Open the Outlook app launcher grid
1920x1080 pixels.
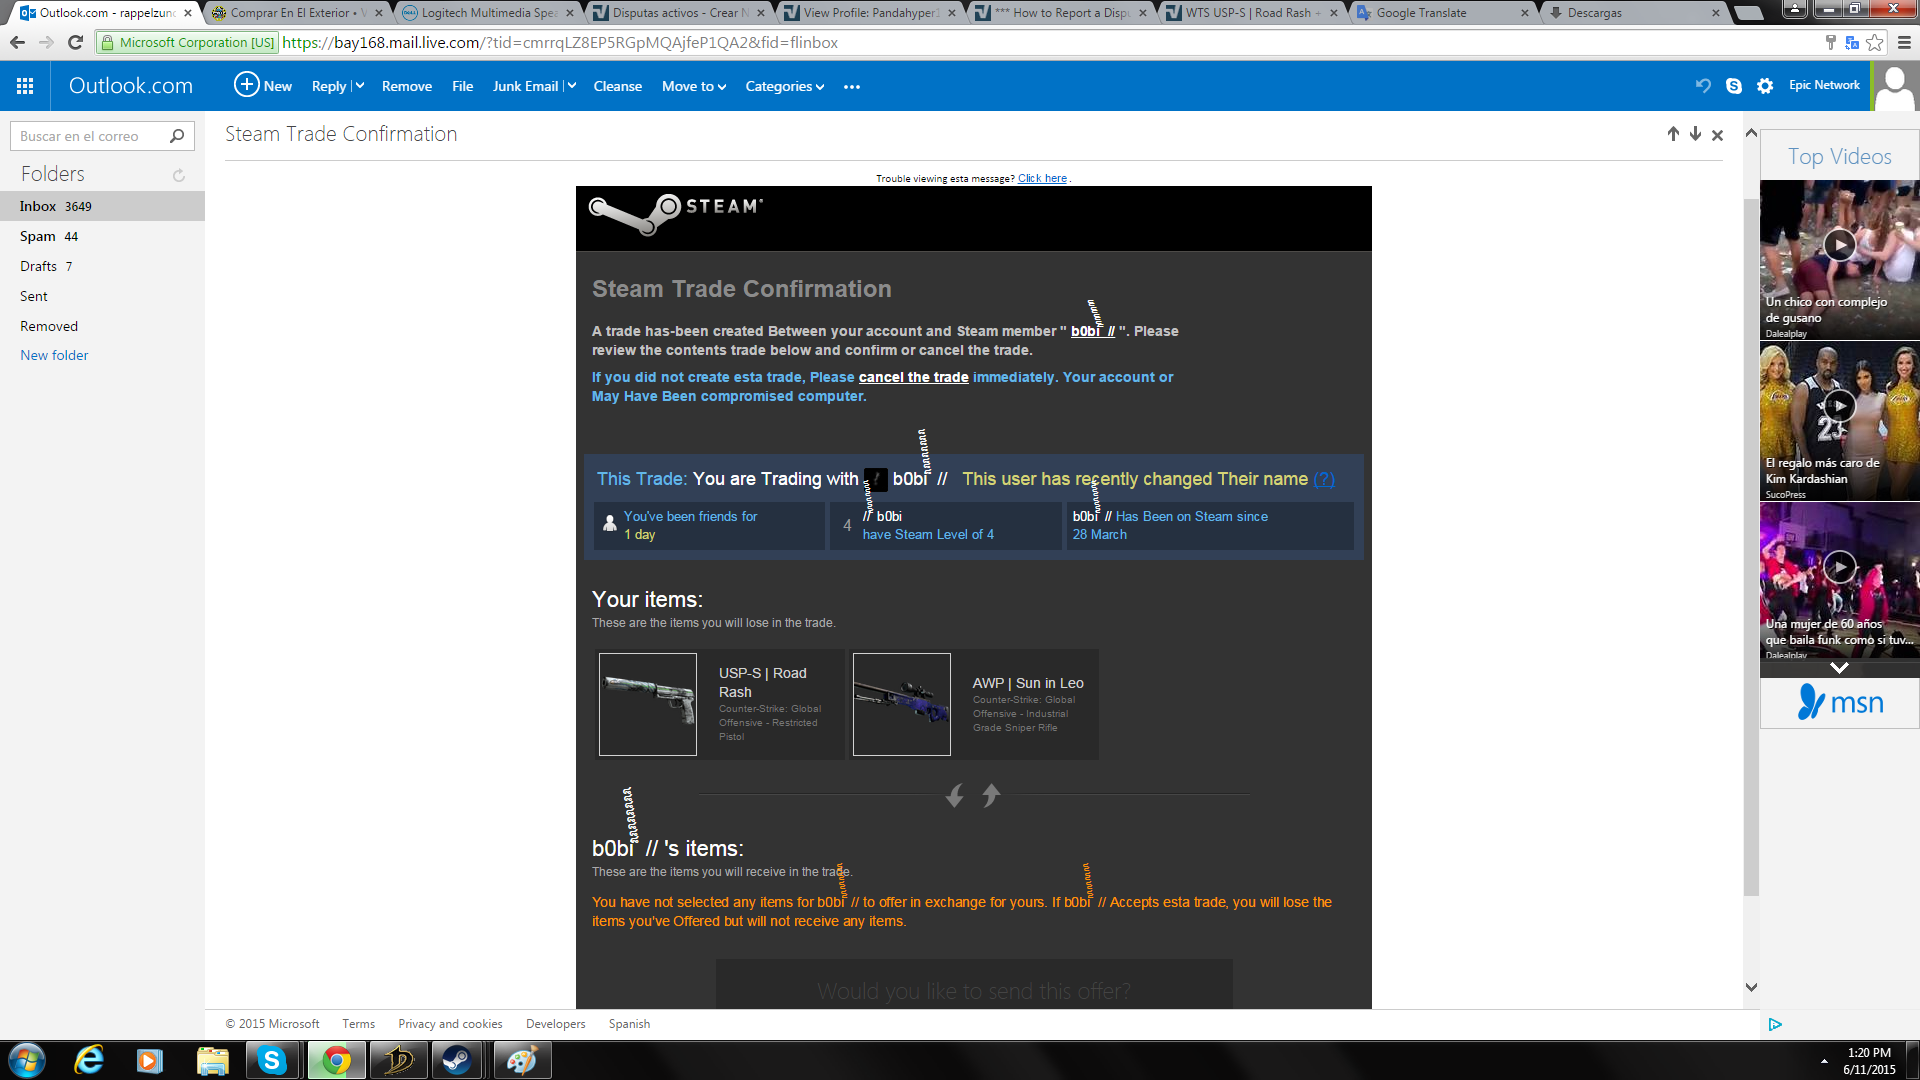25,86
